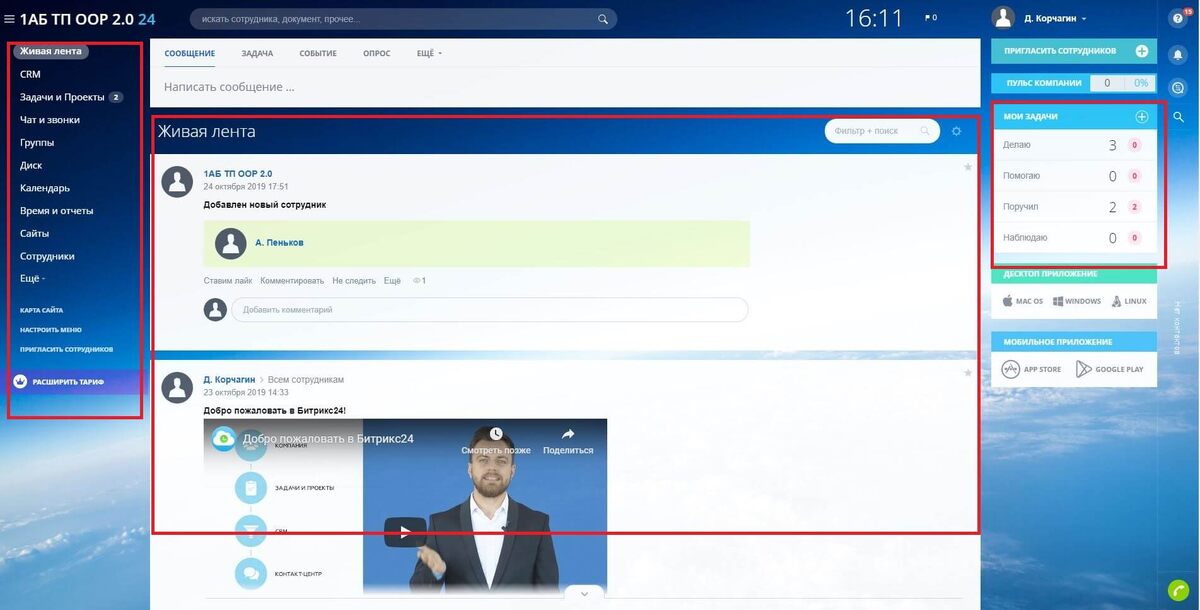Play the welcome video

pos(405,531)
